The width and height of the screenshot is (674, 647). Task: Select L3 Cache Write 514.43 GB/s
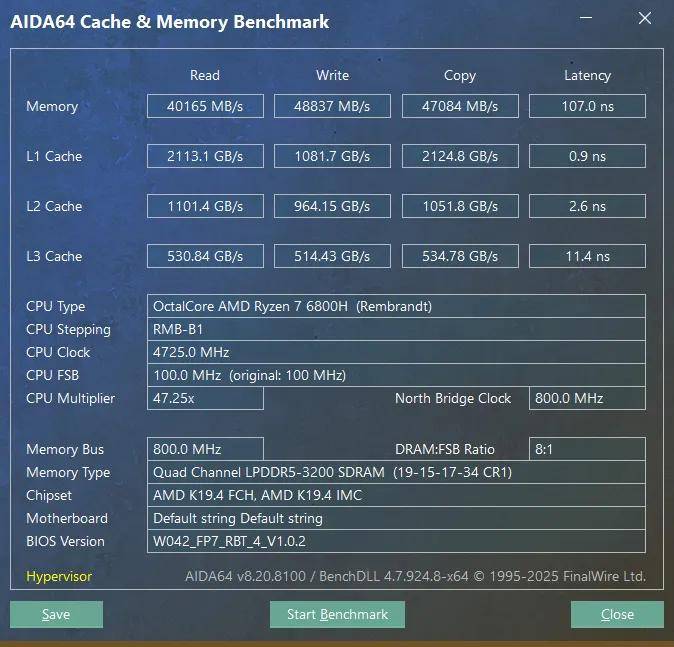coord(332,256)
